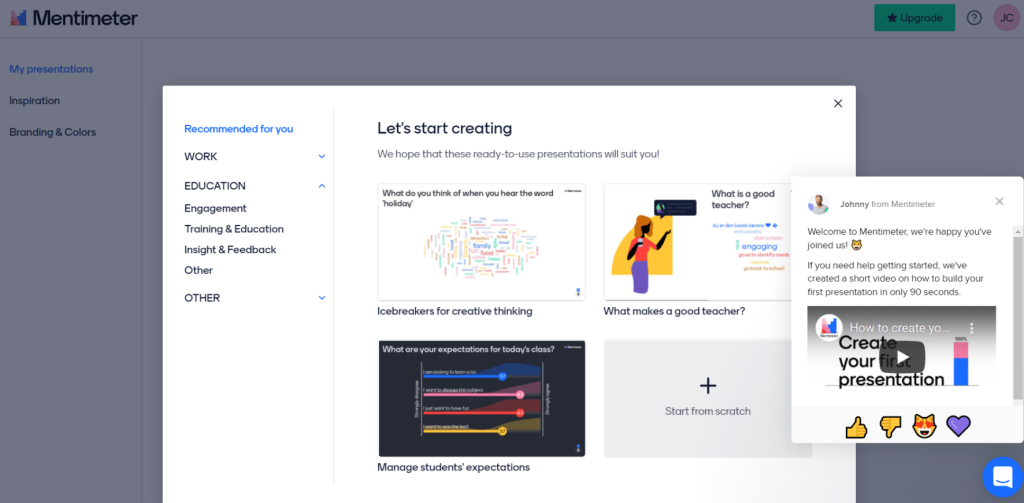Play the Create your first presentation video
This screenshot has height=503, width=1024.
[902, 357]
